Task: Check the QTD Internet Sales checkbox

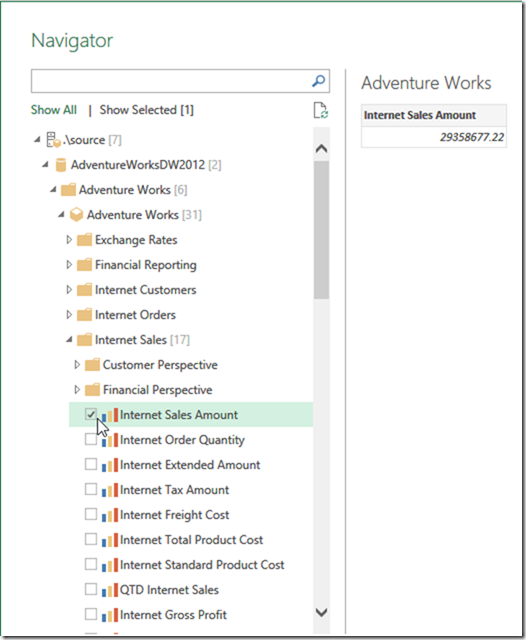Action: 91,589
